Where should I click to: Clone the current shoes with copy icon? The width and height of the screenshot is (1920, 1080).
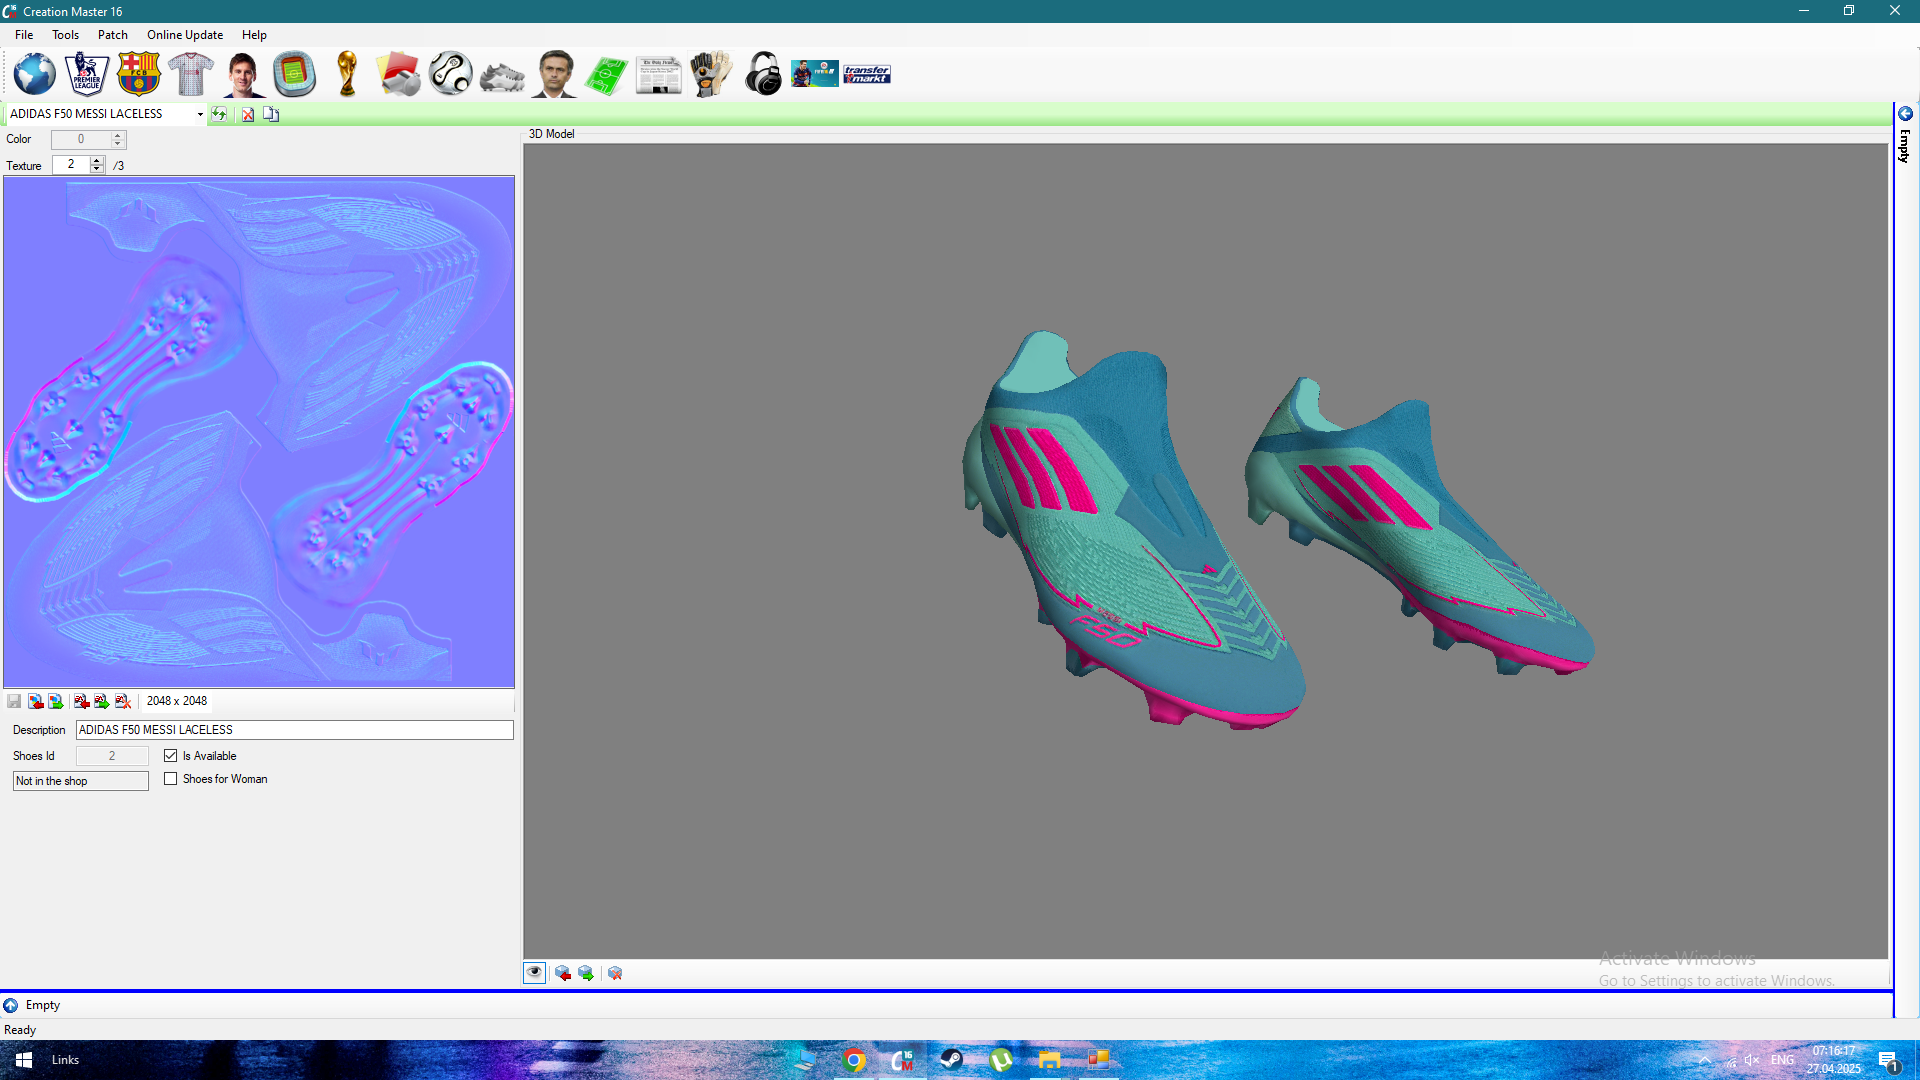click(271, 114)
